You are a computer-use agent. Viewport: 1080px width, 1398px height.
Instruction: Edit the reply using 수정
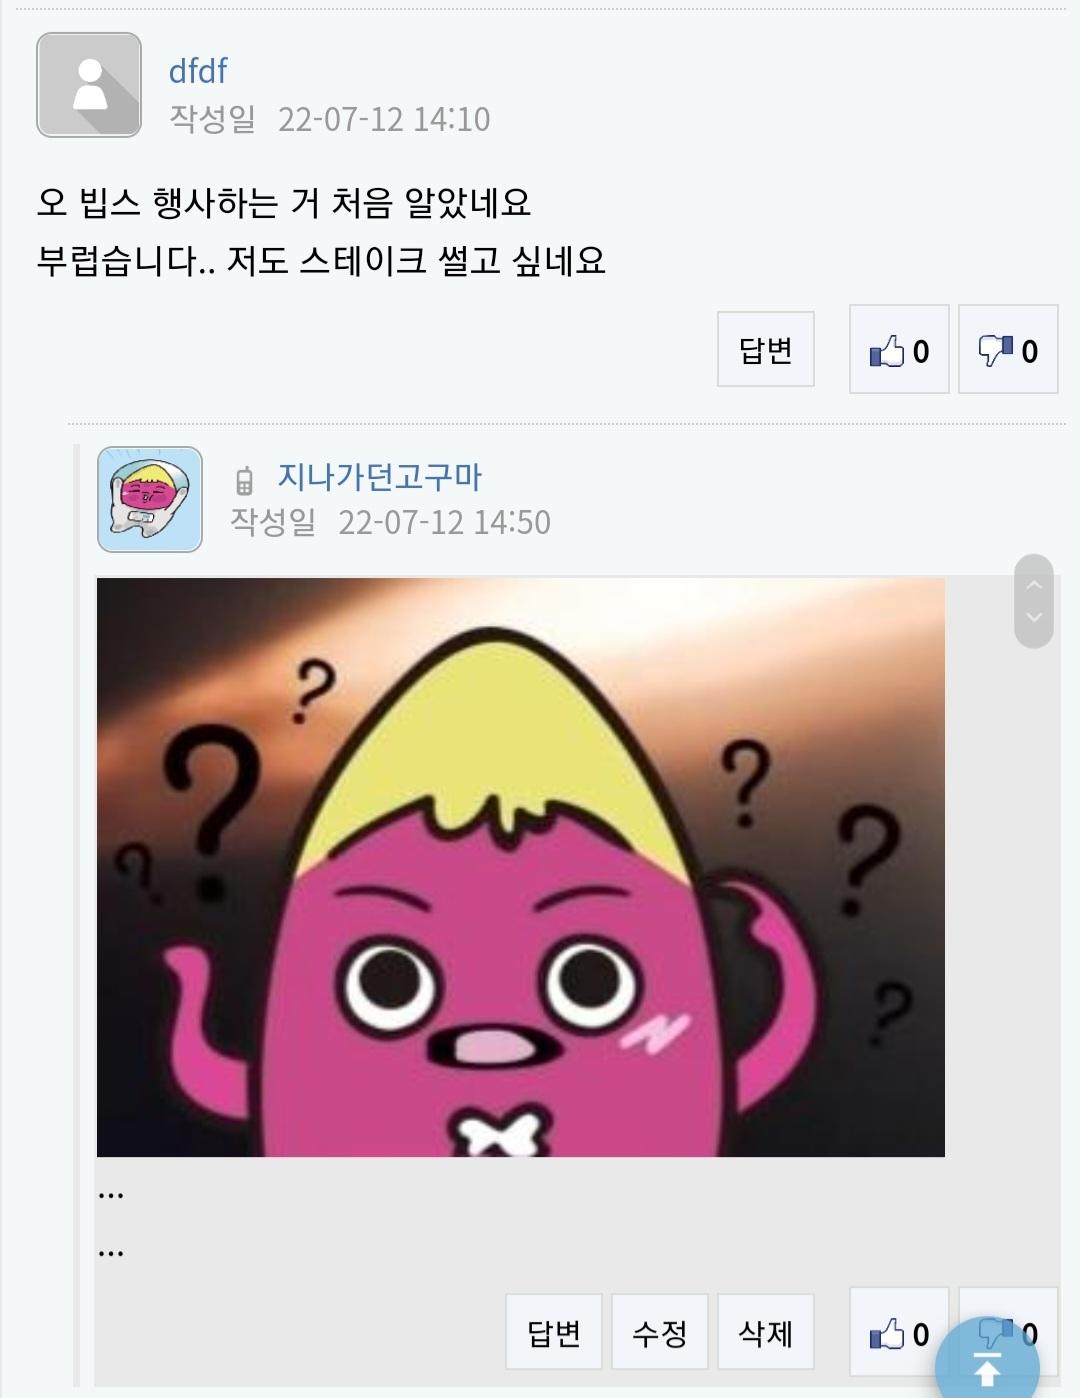click(660, 1332)
